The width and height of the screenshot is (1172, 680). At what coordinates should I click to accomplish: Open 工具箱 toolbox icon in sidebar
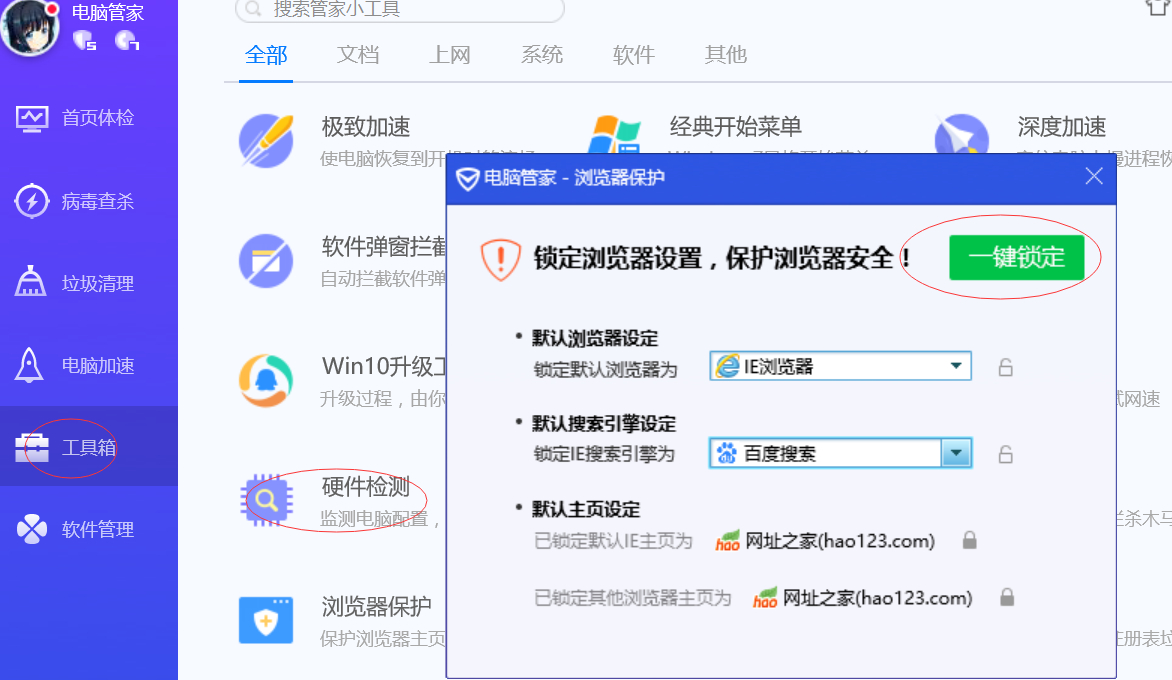(x=31, y=448)
